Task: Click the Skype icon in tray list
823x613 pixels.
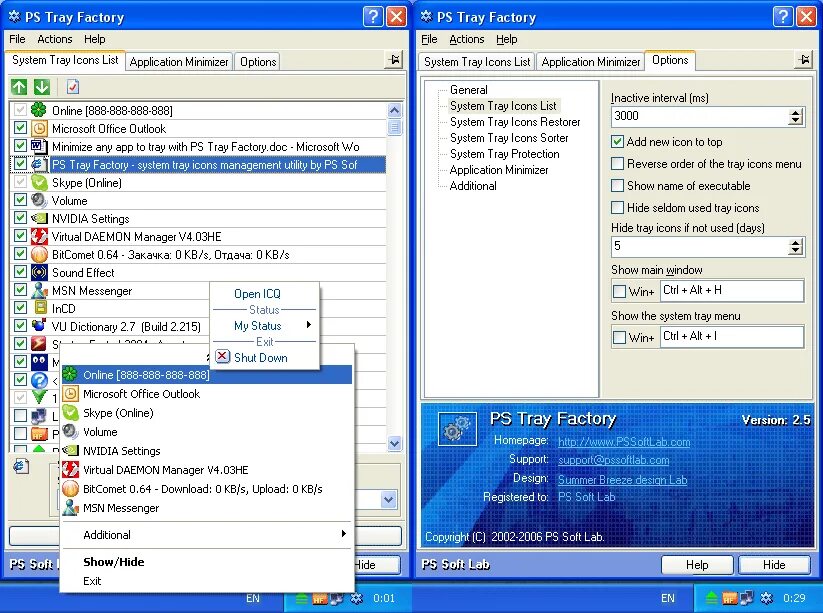Action: click(x=39, y=183)
